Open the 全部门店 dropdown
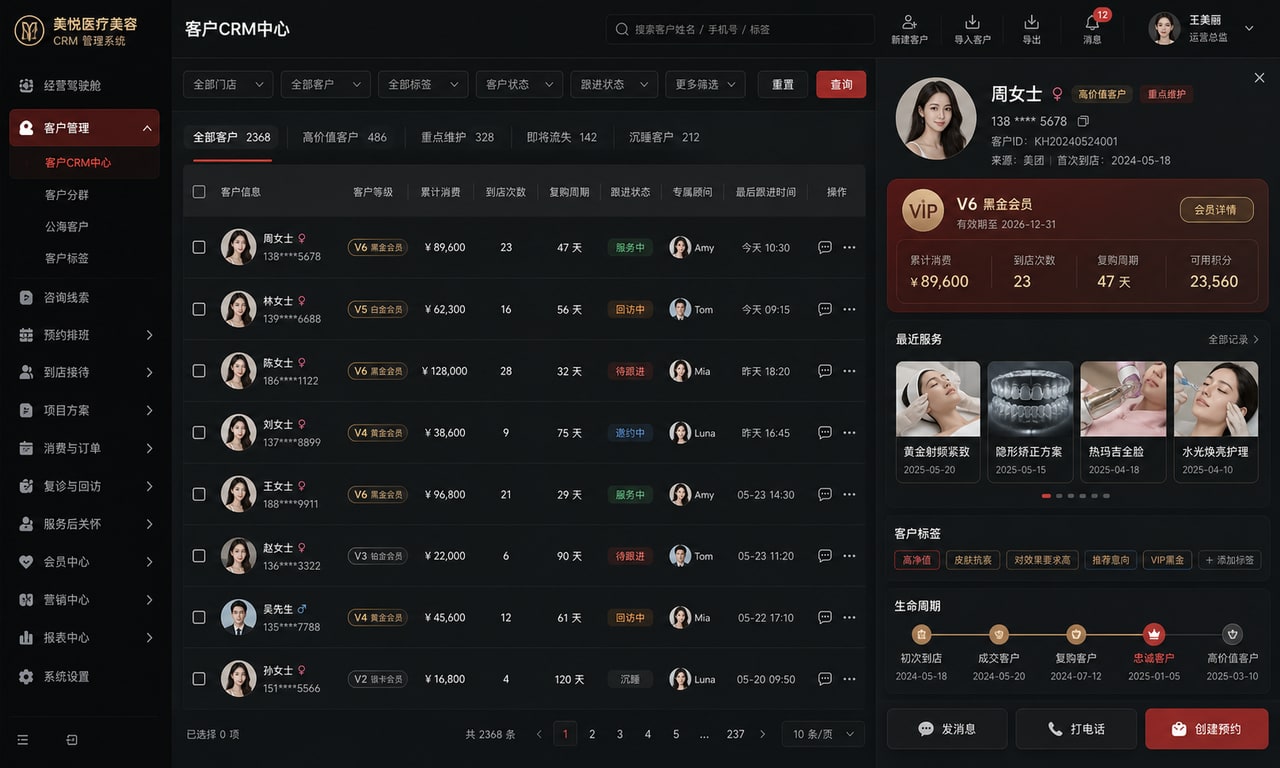The image size is (1280, 768). (228, 85)
